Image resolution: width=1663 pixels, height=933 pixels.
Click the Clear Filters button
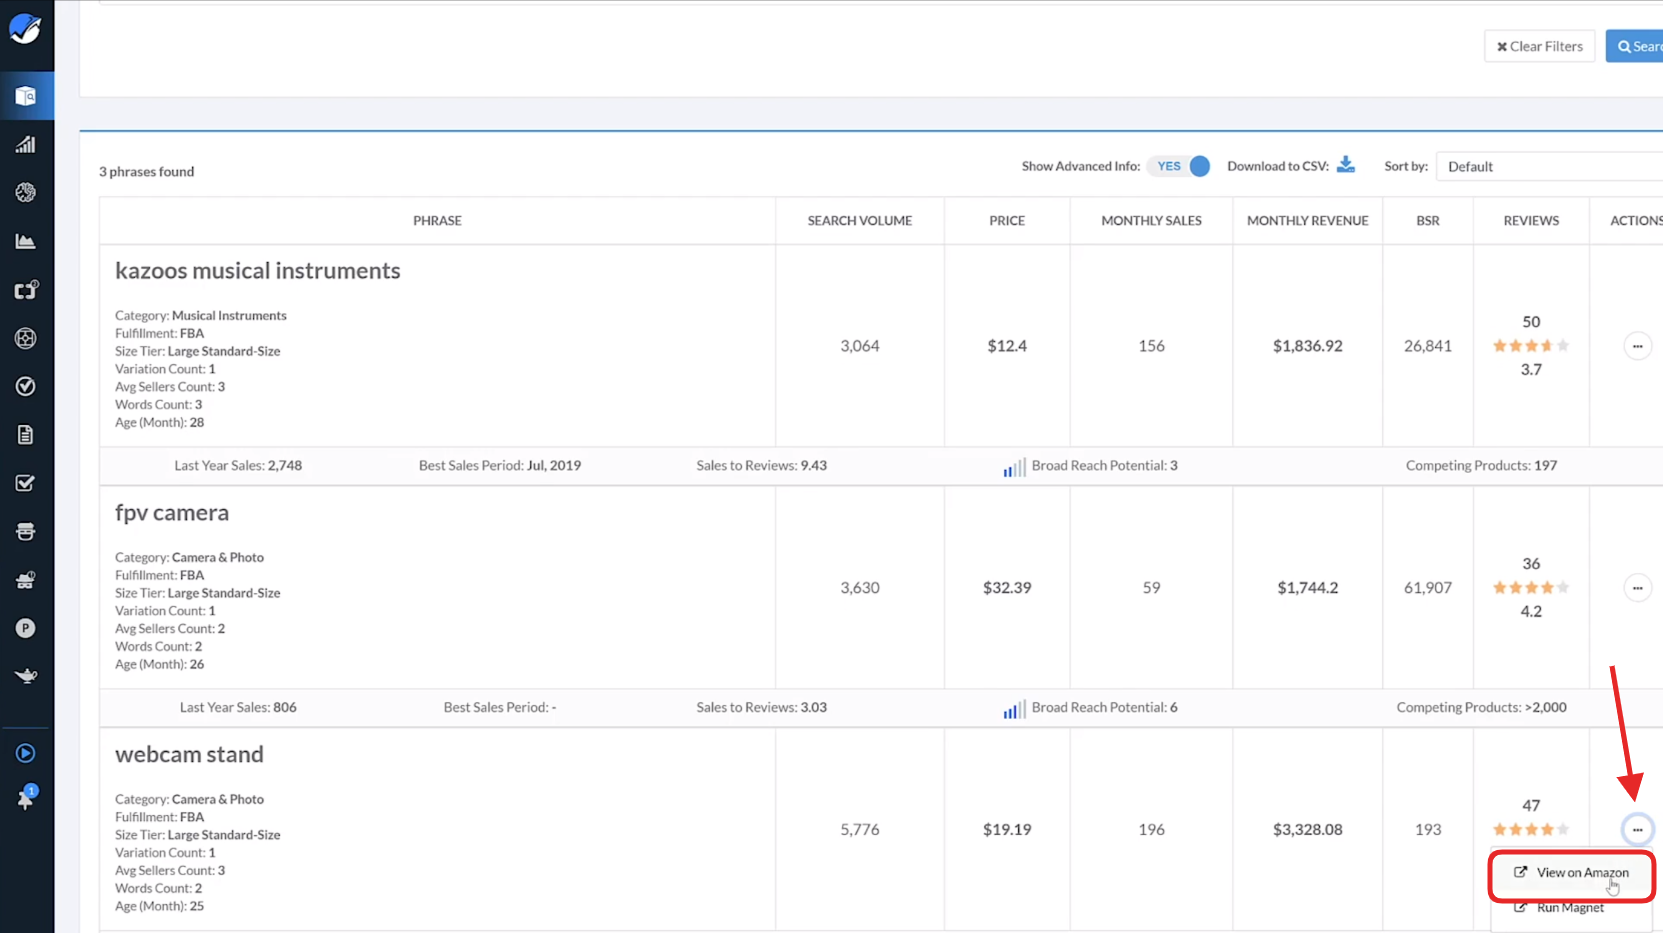tap(1540, 46)
